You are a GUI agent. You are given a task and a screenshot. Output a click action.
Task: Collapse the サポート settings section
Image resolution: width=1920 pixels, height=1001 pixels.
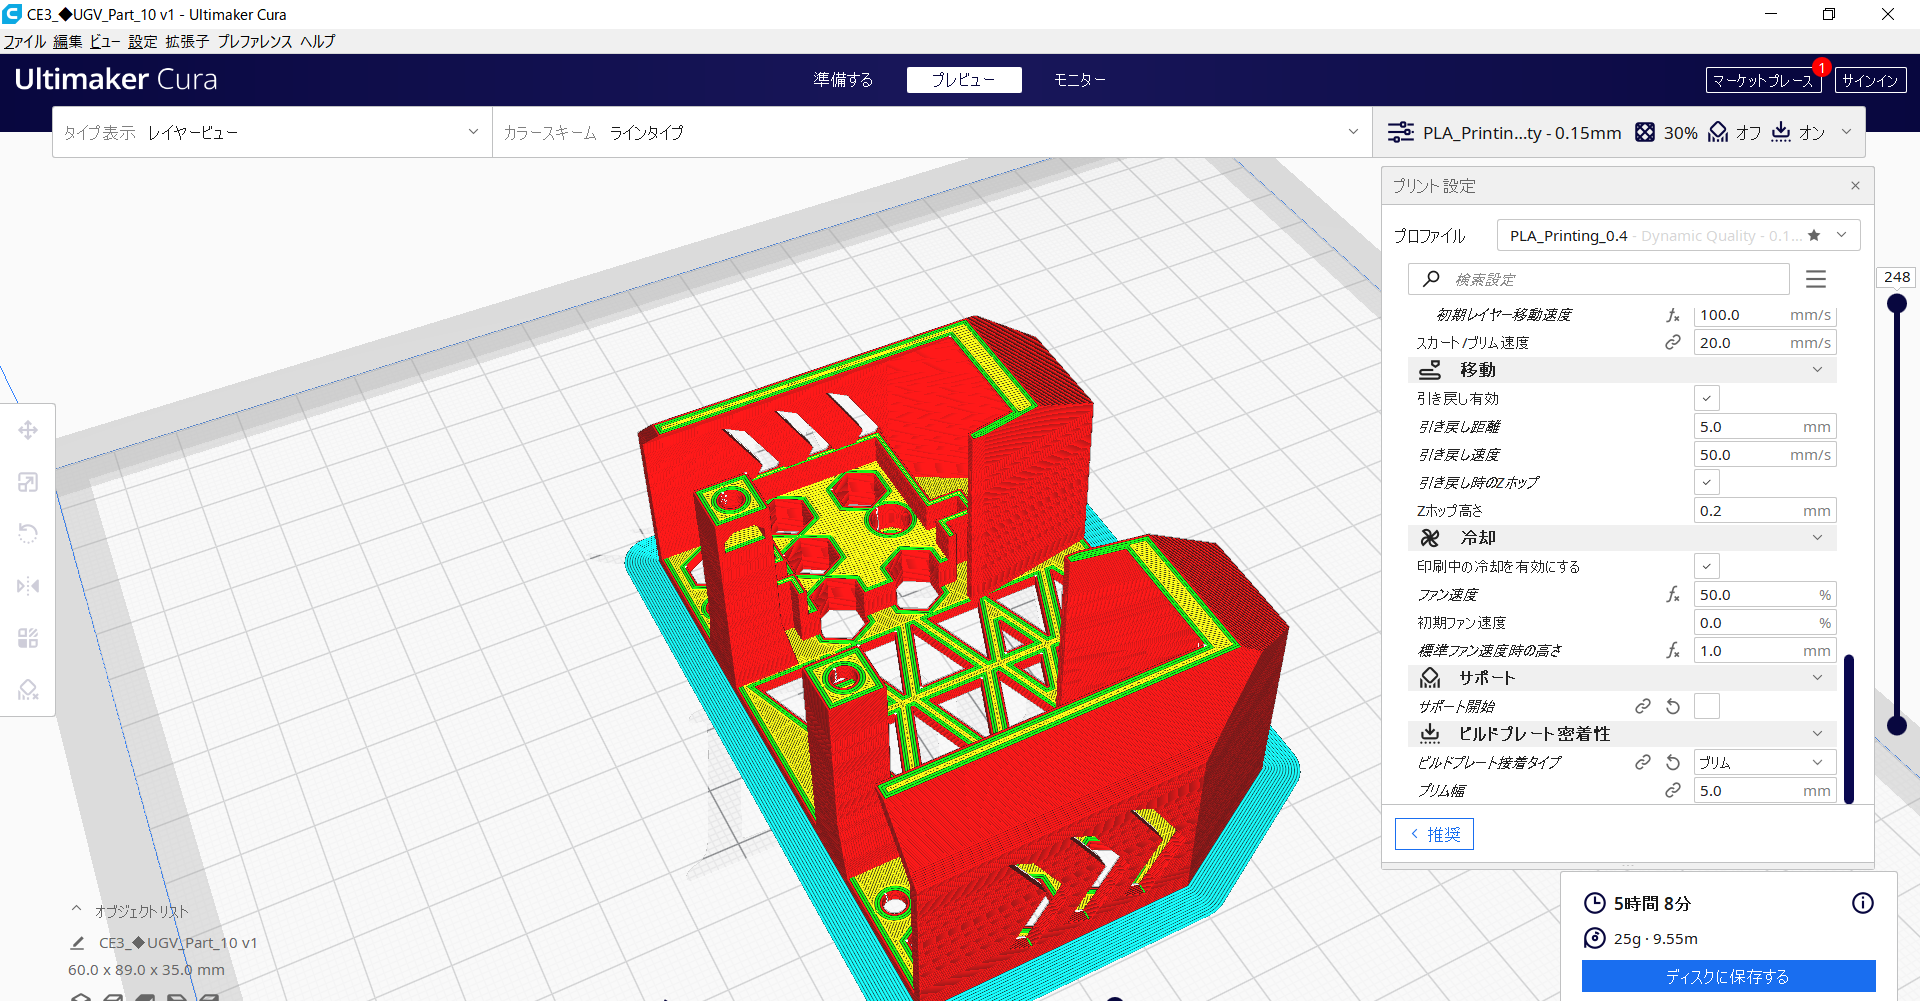(x=1622, y=678)
